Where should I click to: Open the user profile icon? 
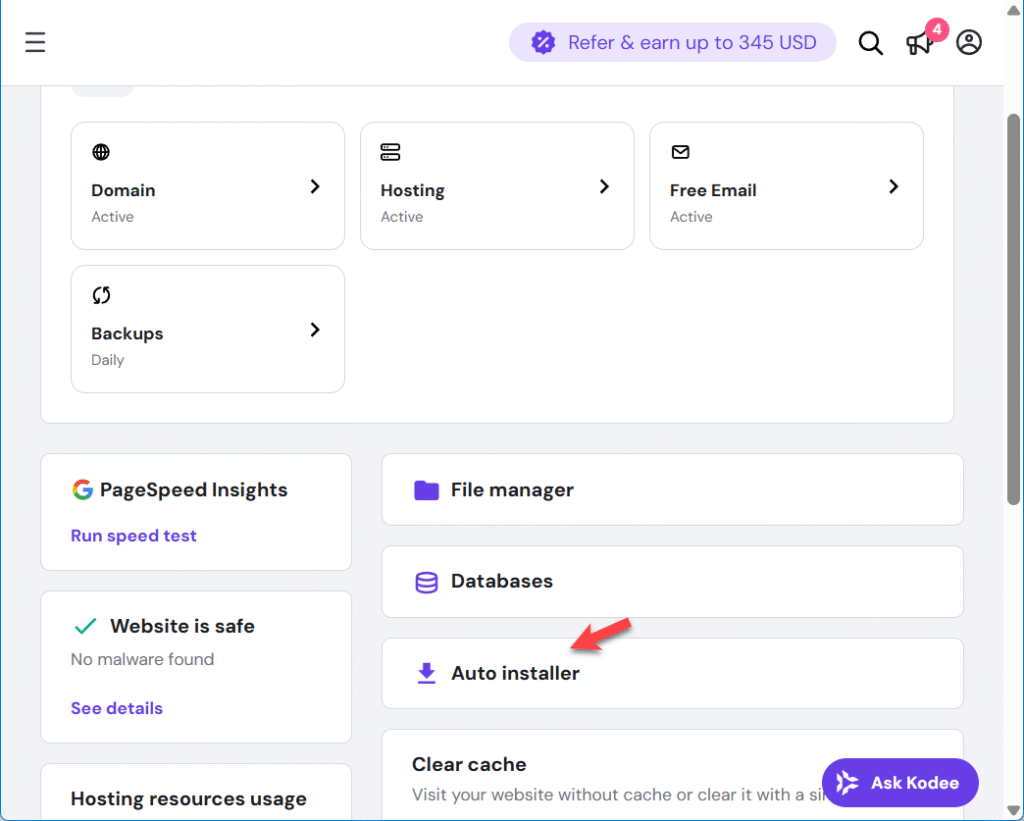(968, 42)
